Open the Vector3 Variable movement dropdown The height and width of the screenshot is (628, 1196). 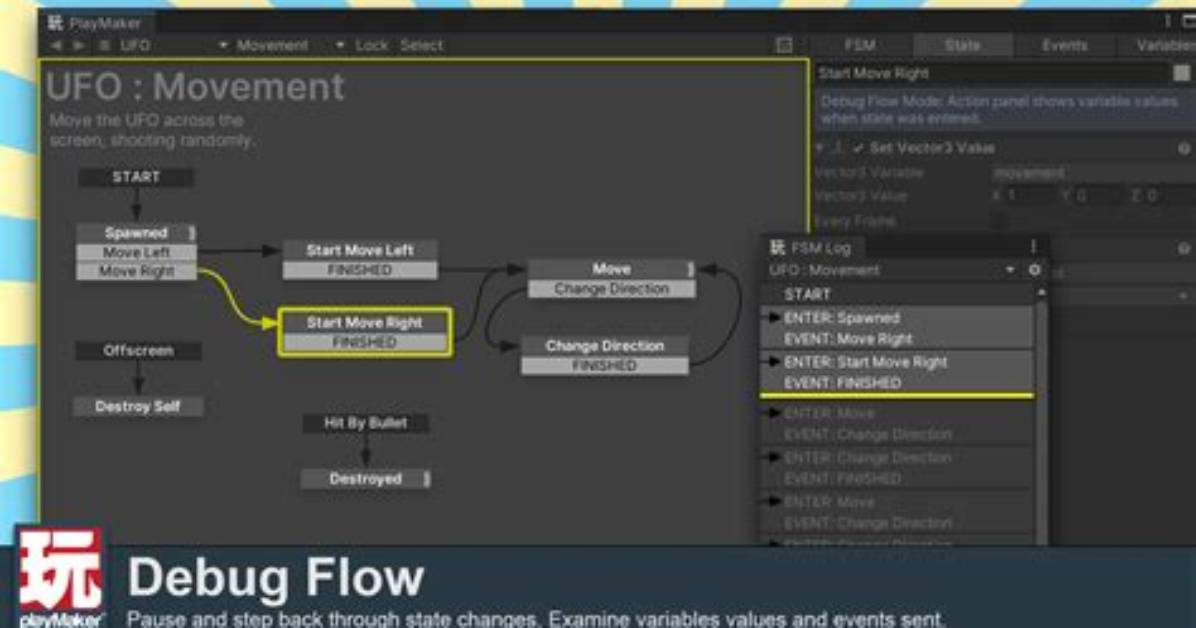pyautogui.click(x=1093, y=173)
